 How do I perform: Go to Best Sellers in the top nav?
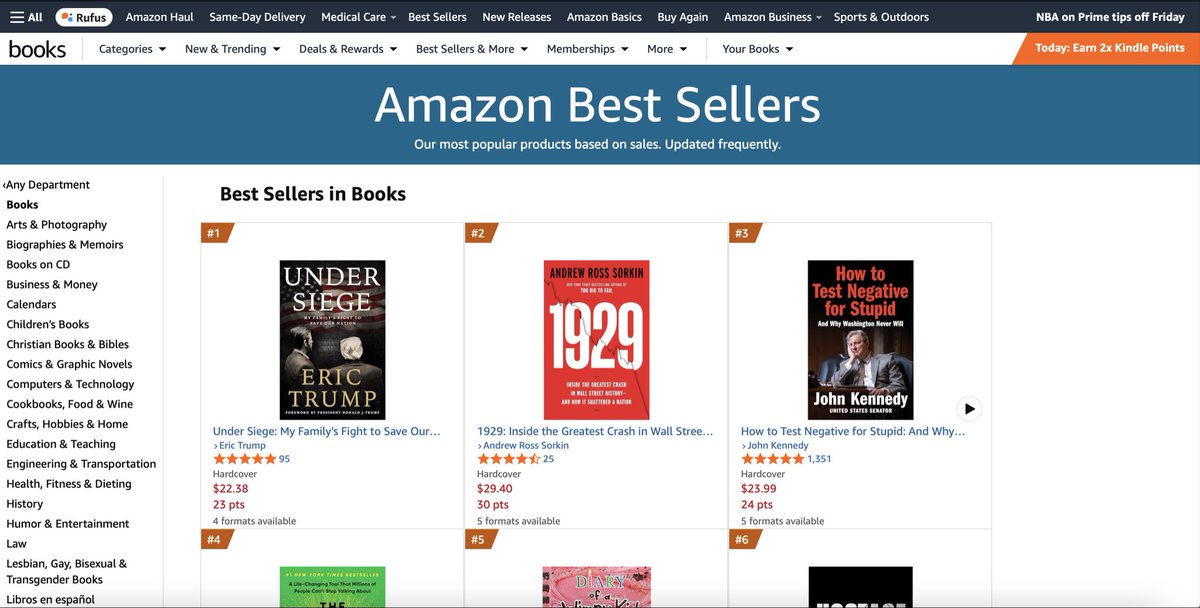(437, 17)
